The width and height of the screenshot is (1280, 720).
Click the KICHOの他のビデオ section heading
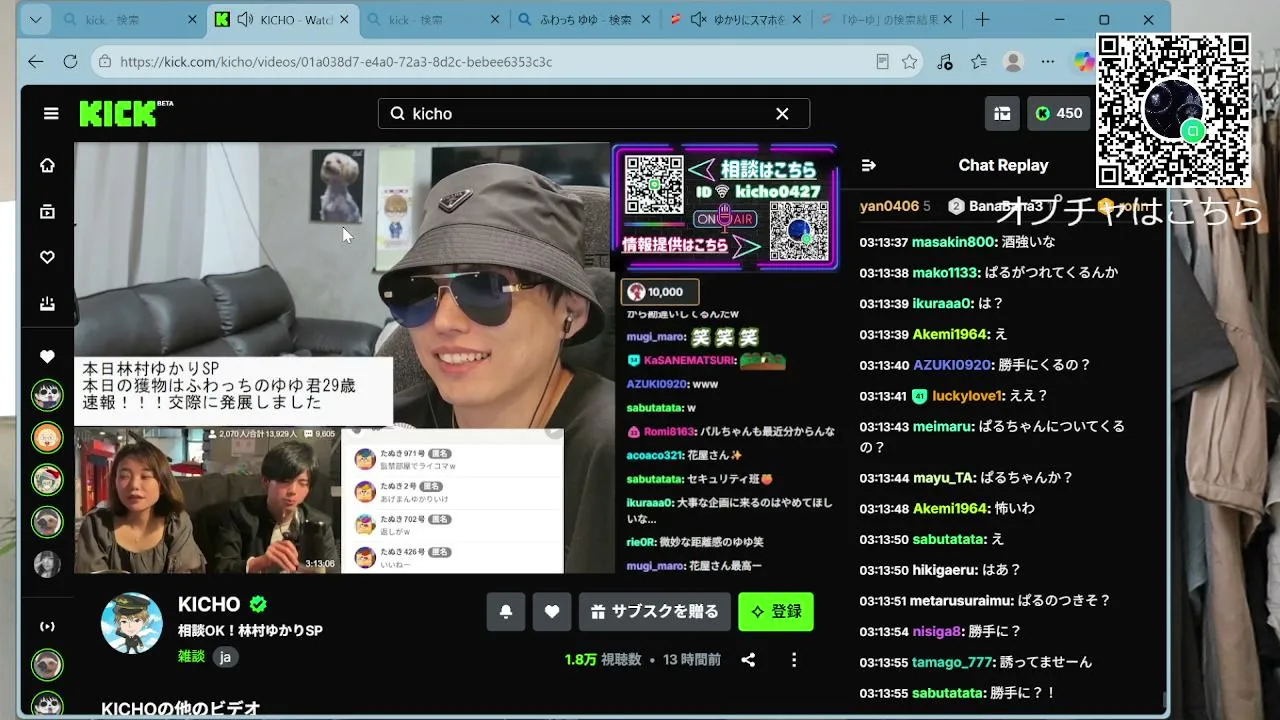click(181, 708)
